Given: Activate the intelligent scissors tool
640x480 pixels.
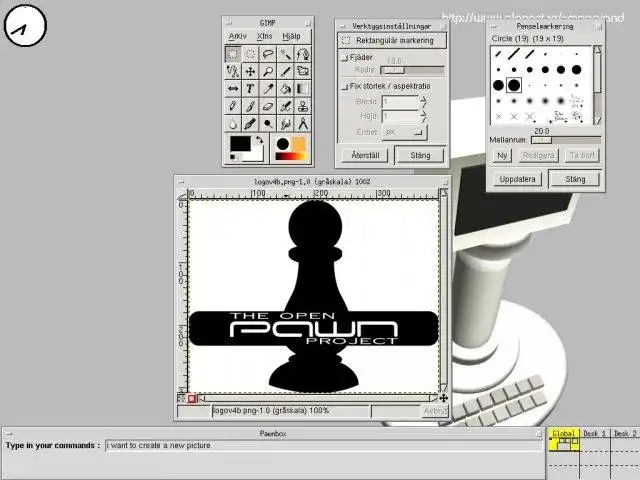Looking at the screenshot, I should coord(233,71).
